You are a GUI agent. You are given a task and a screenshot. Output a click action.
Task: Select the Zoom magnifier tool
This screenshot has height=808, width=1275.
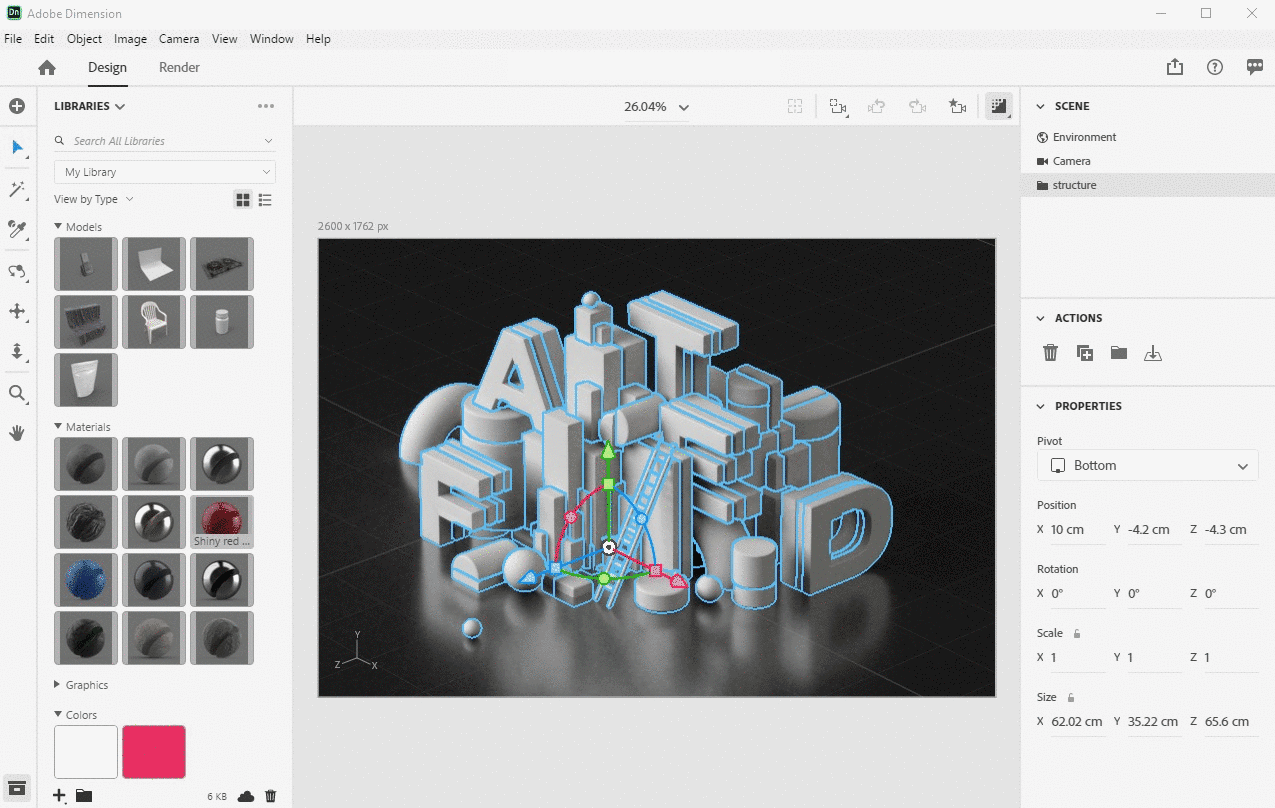pyautogui.click(x=17, y=393)
